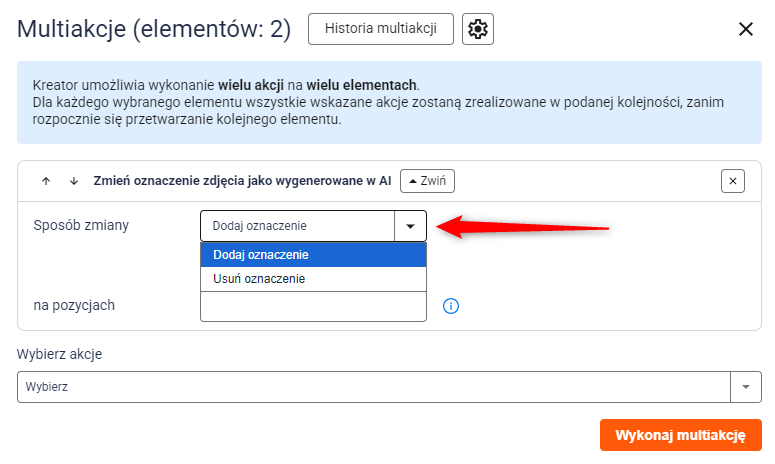
Task: Run with Wykonaj multiakcję button
Action: pos(681,435)
